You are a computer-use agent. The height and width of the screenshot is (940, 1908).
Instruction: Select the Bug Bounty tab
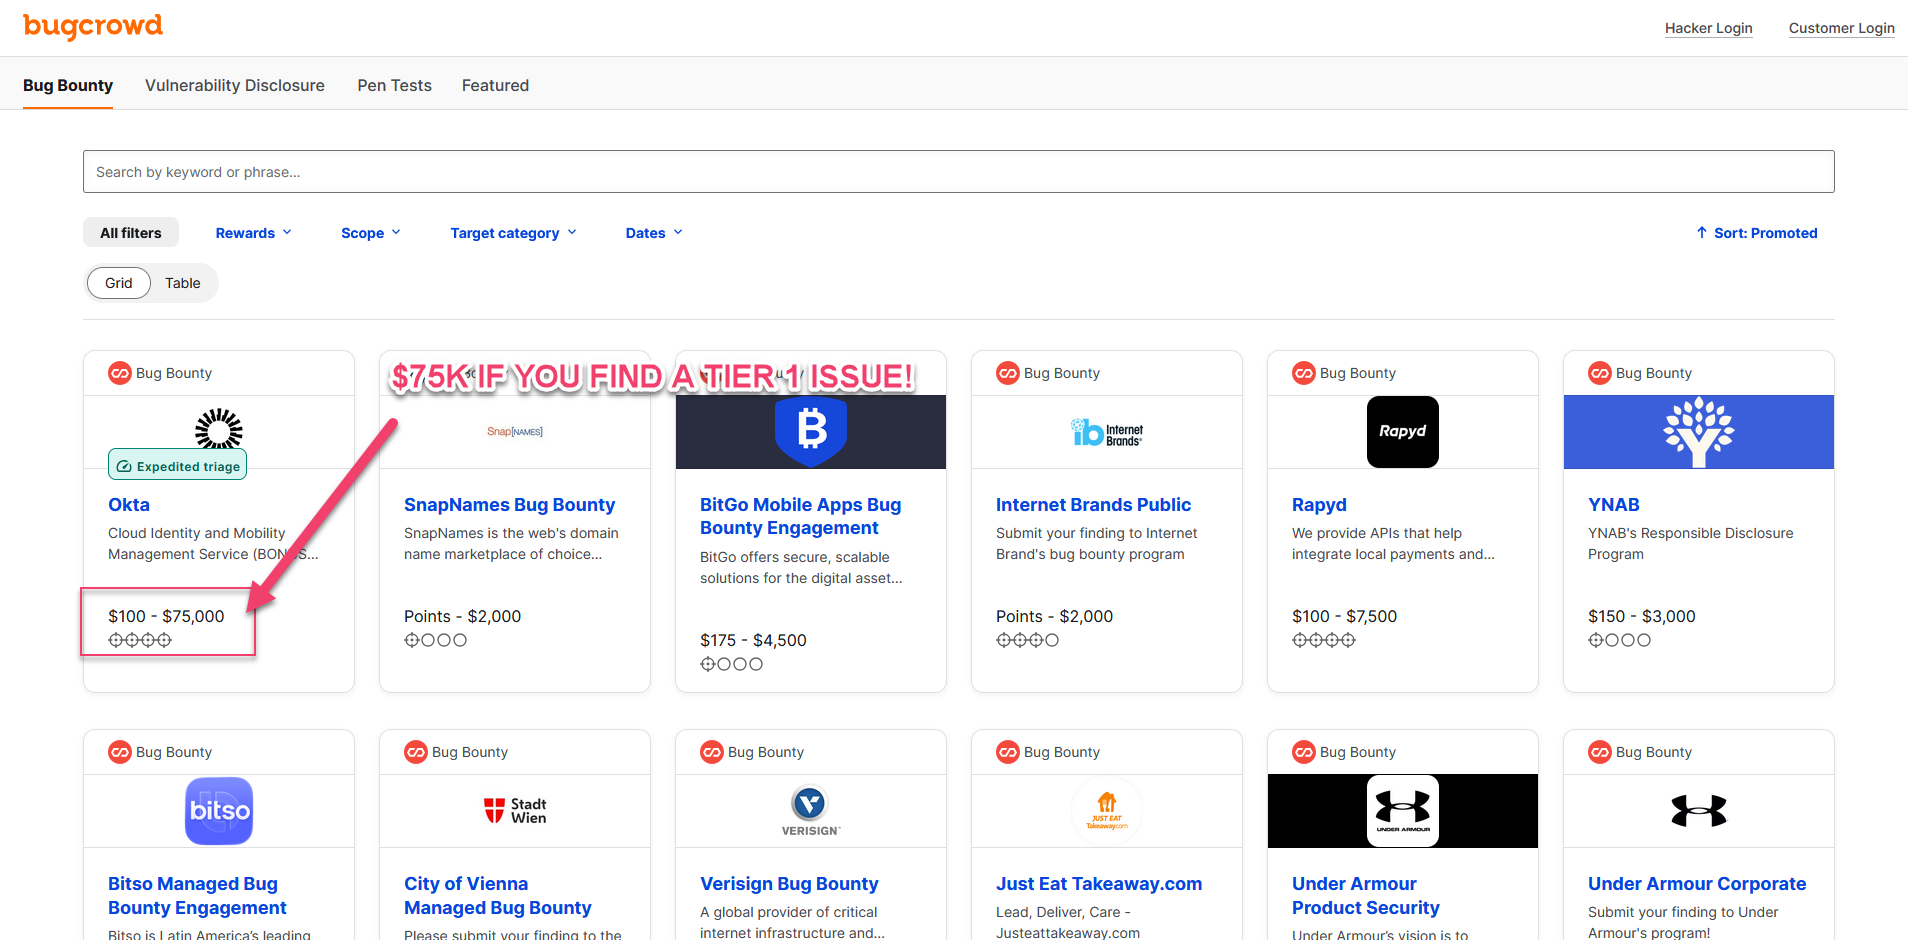(68, 85)
